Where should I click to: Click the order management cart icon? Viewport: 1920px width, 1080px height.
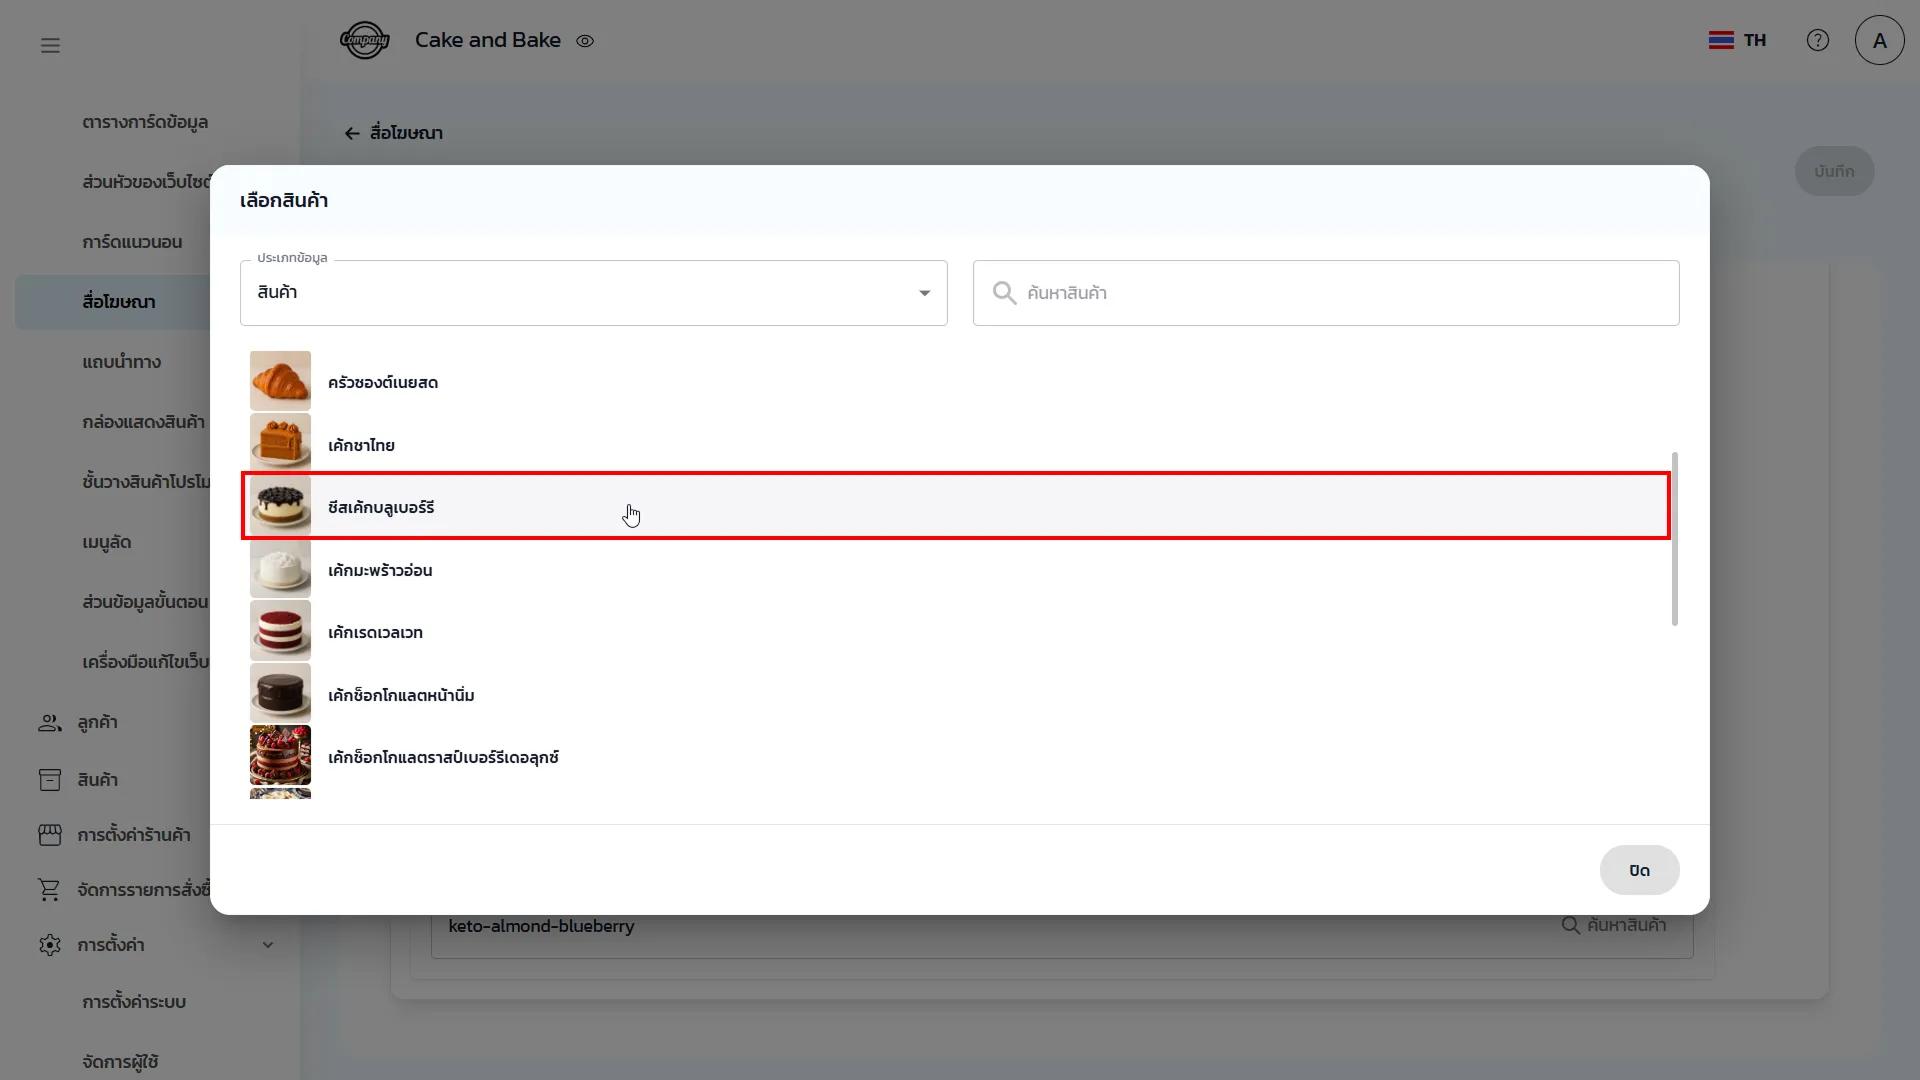49,889
